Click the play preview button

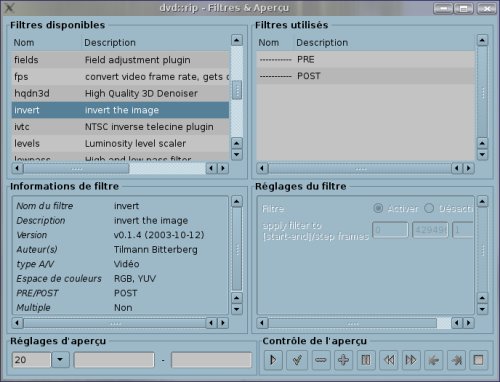[273, 360]
